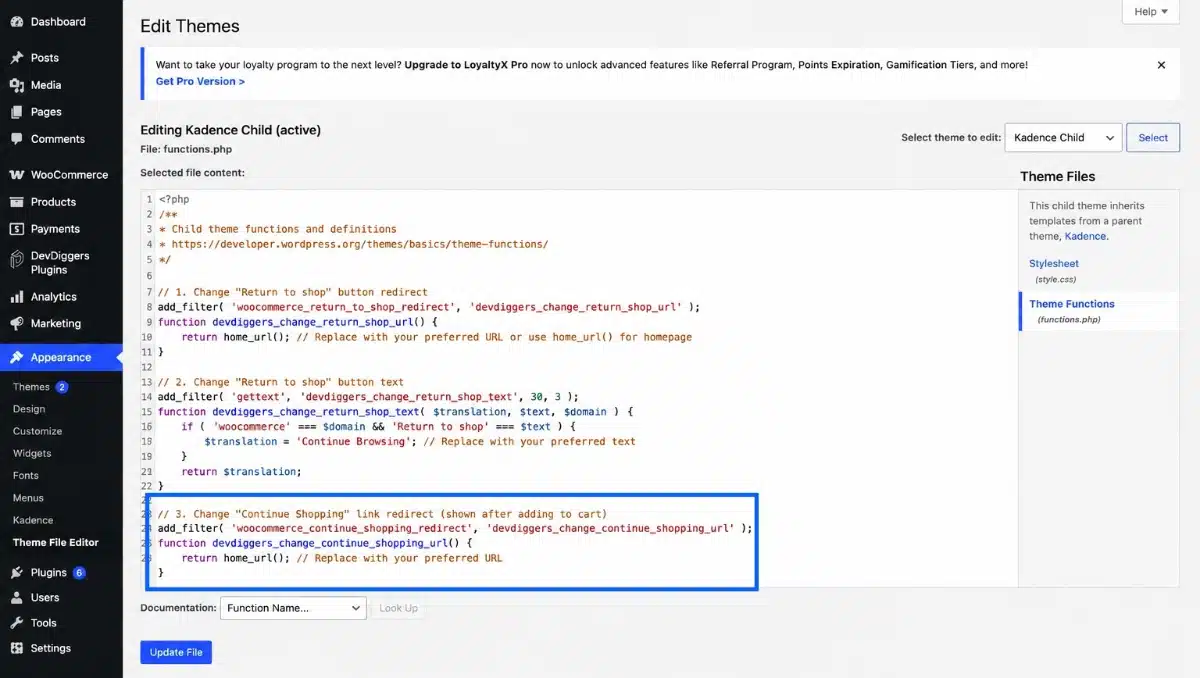Click the Editing Kadence Child (active) heading
1200x678 pixels.
(230, 130)
